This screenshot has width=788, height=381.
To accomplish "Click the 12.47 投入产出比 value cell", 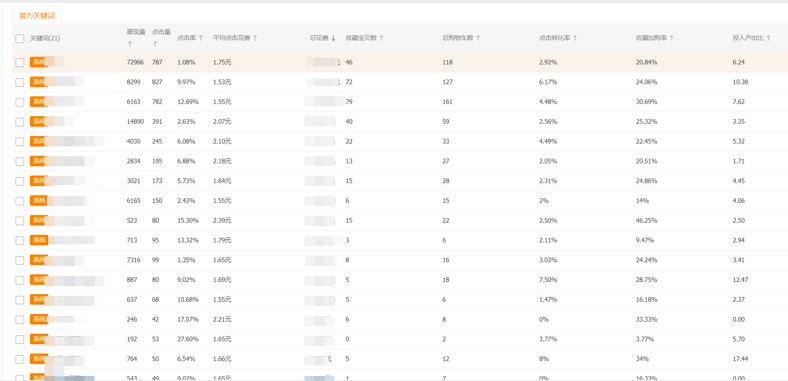I will click(x=740, y=279).
